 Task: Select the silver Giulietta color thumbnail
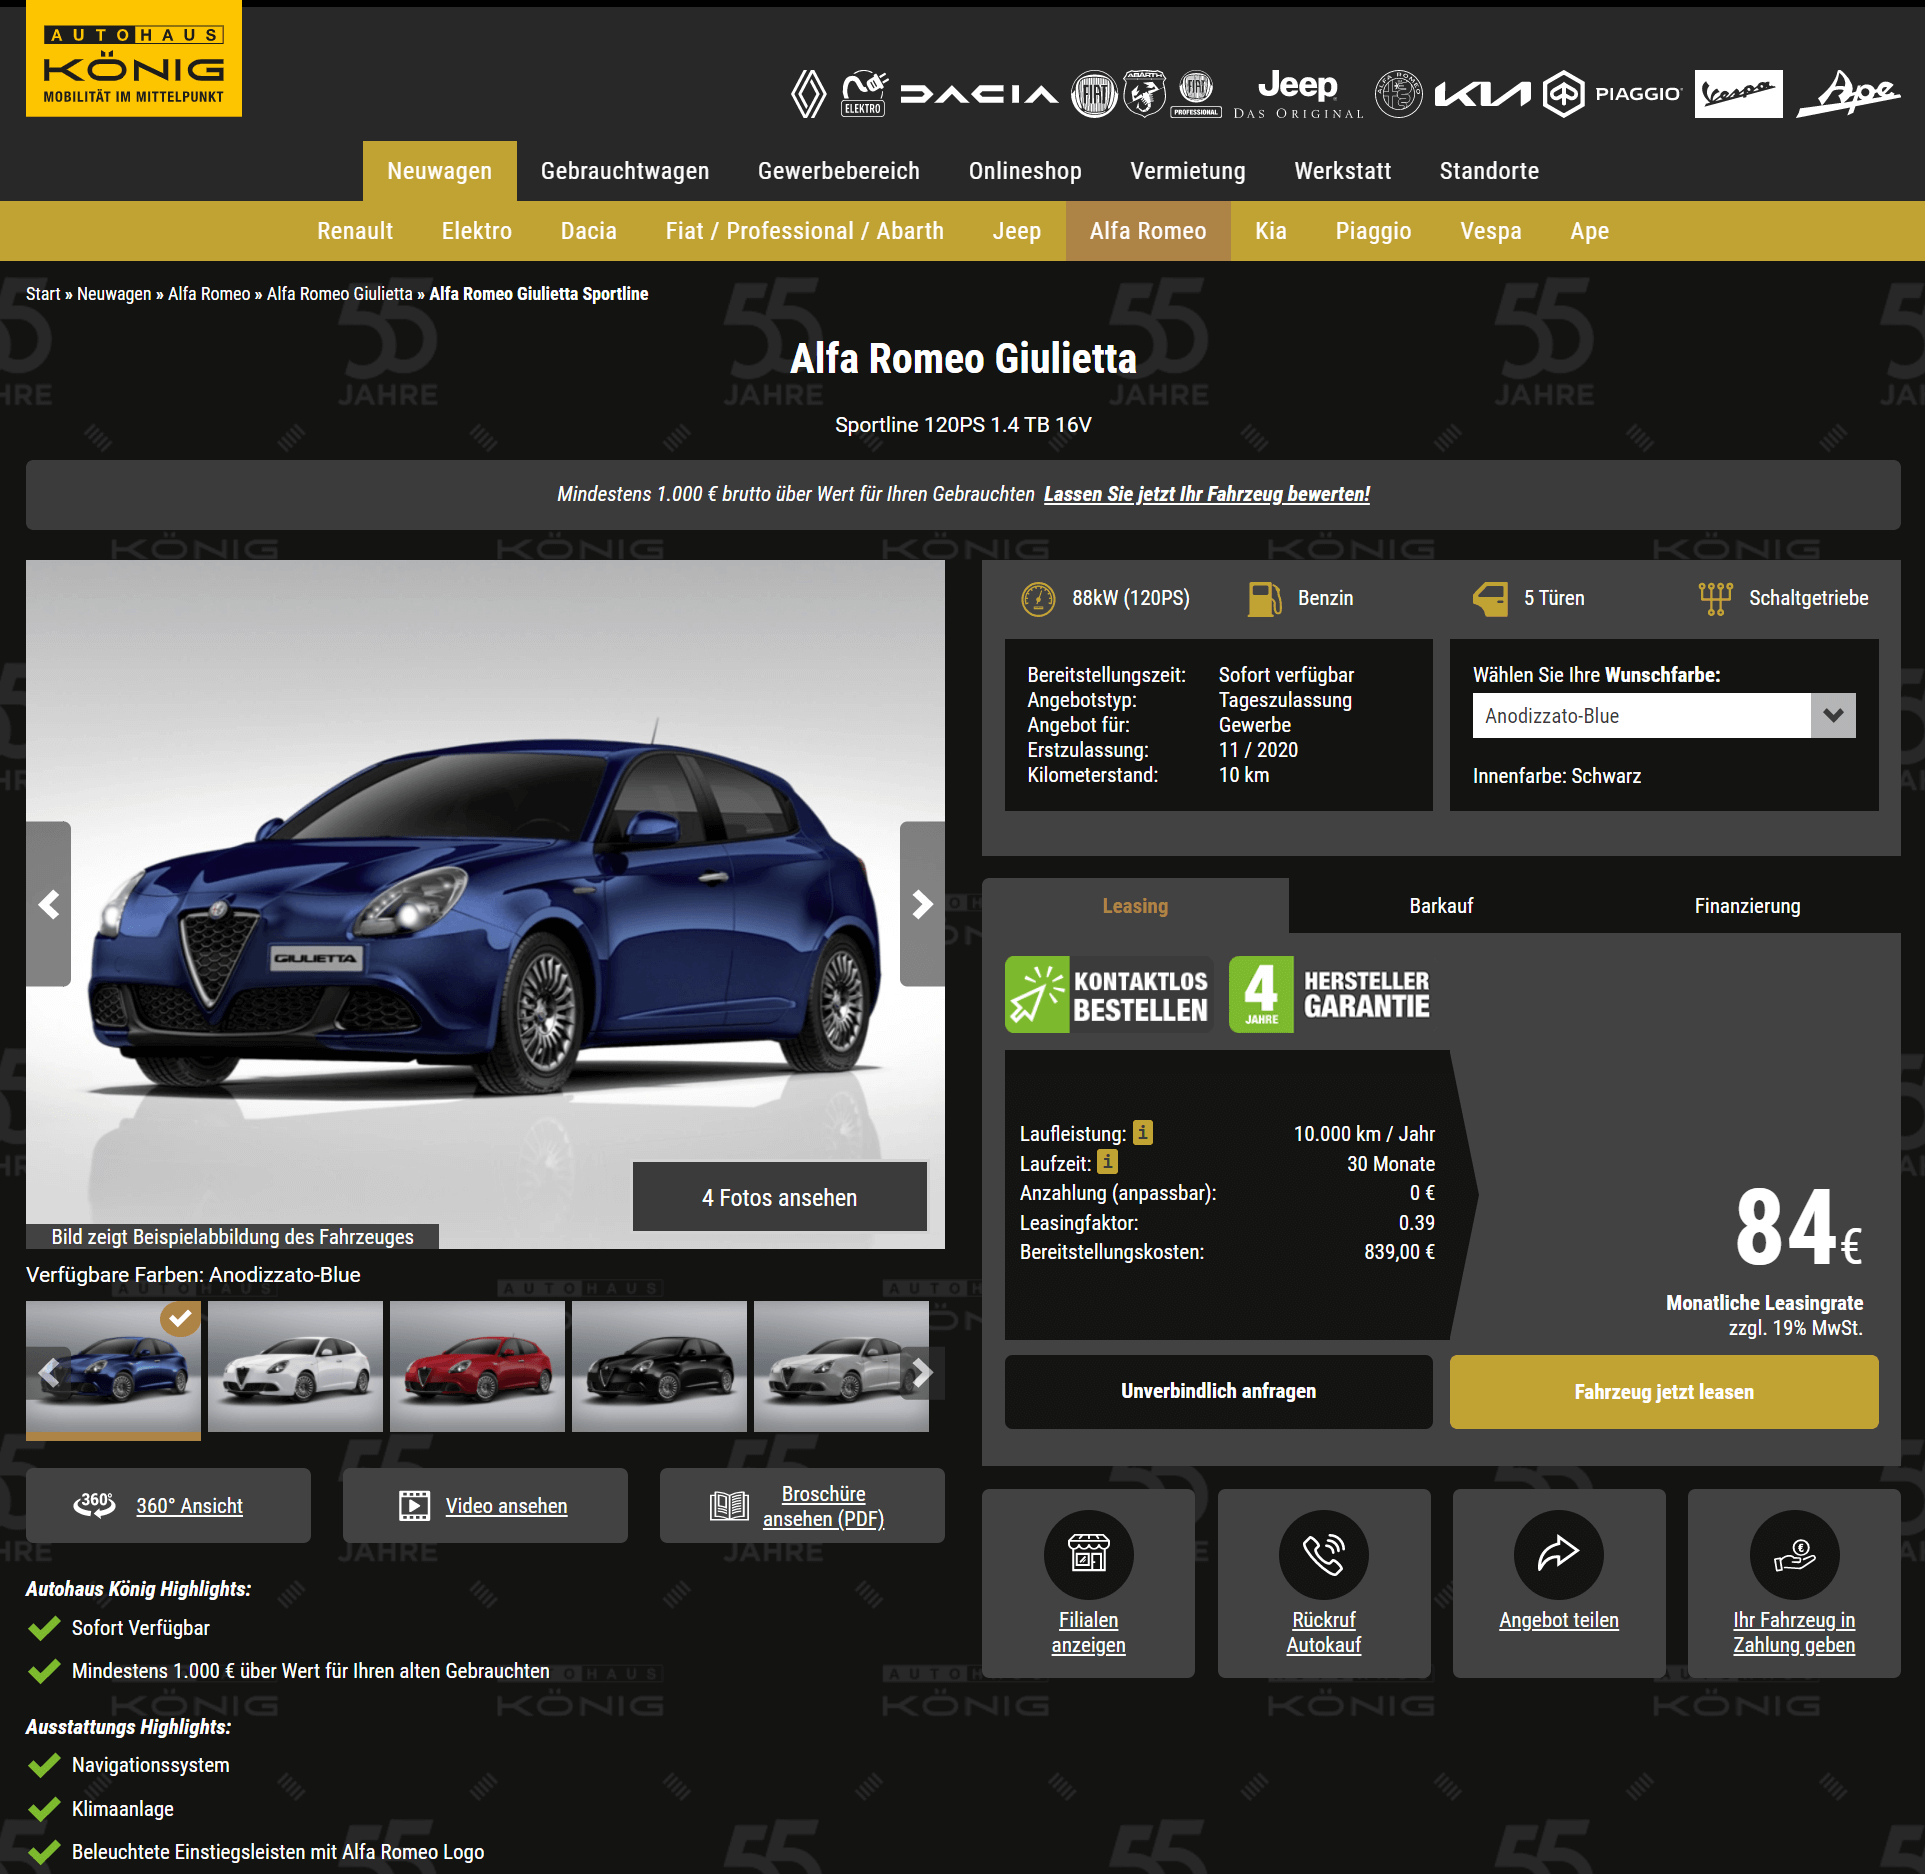pyautogui.click(x=841, y=1366)
